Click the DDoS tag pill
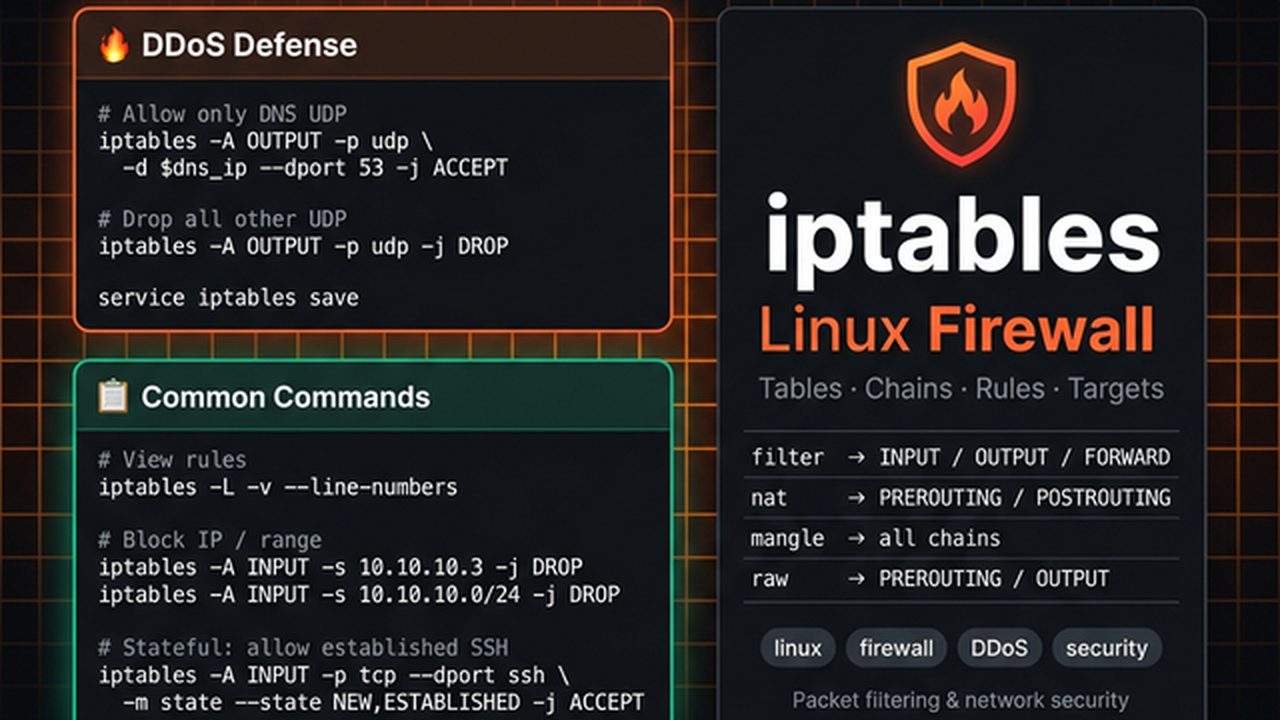This screenshot has width=1280, height=720. (998, 648)
